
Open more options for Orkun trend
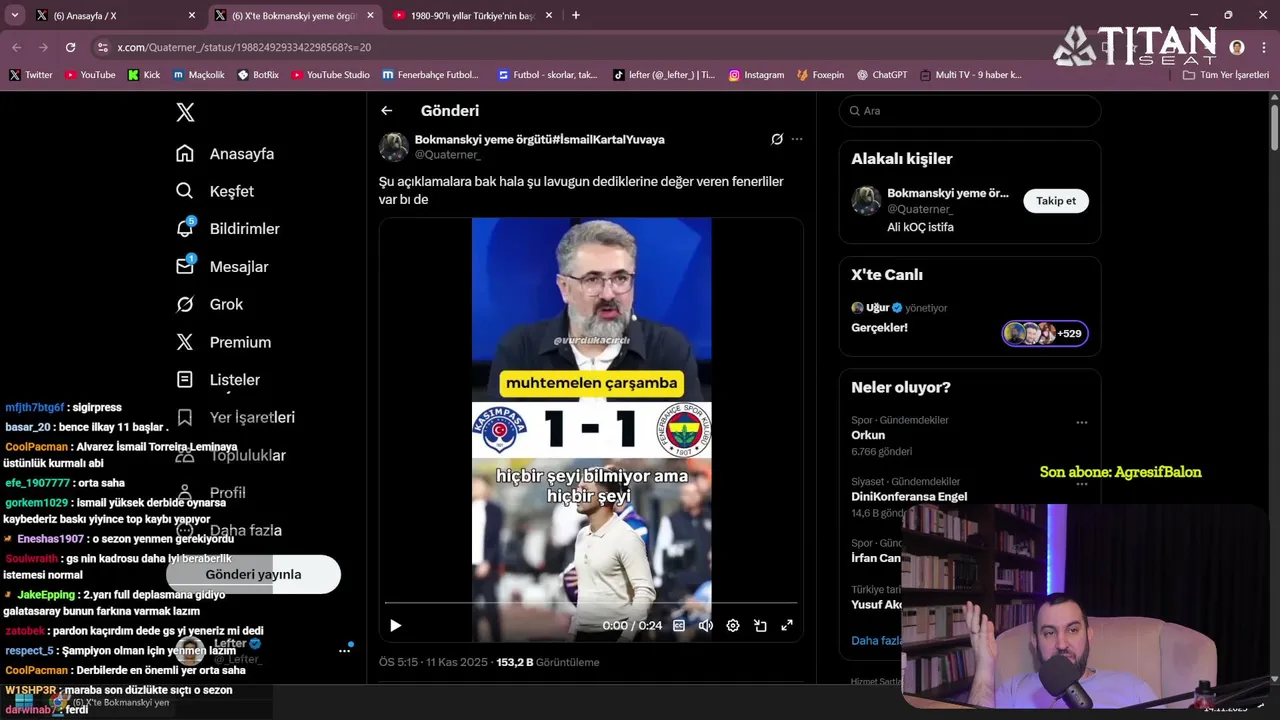click(x=1081, y=422)
